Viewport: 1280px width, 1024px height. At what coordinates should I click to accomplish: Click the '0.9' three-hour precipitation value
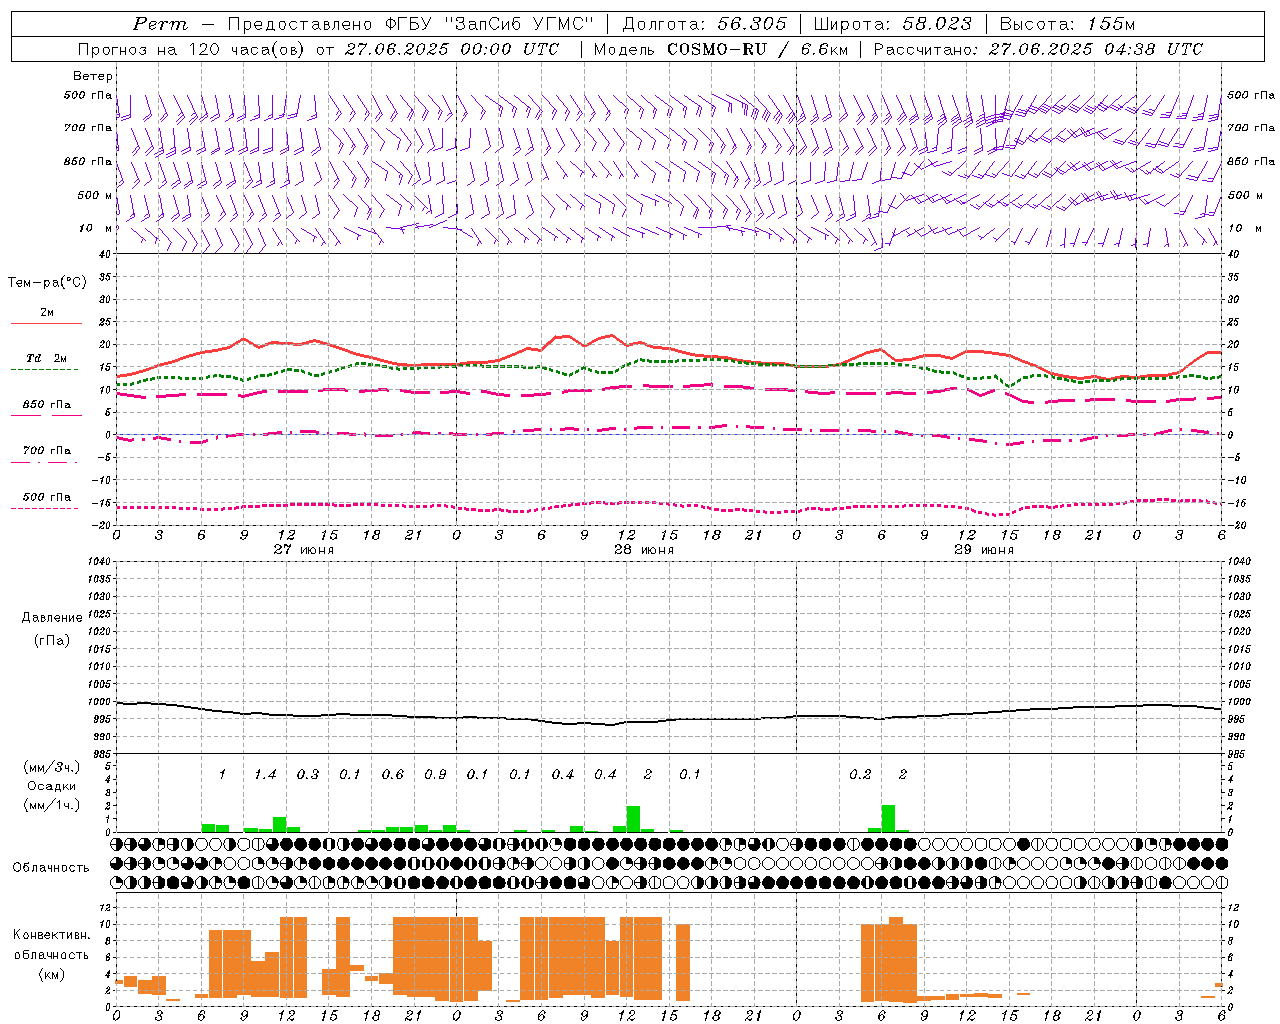pos(435,775)
